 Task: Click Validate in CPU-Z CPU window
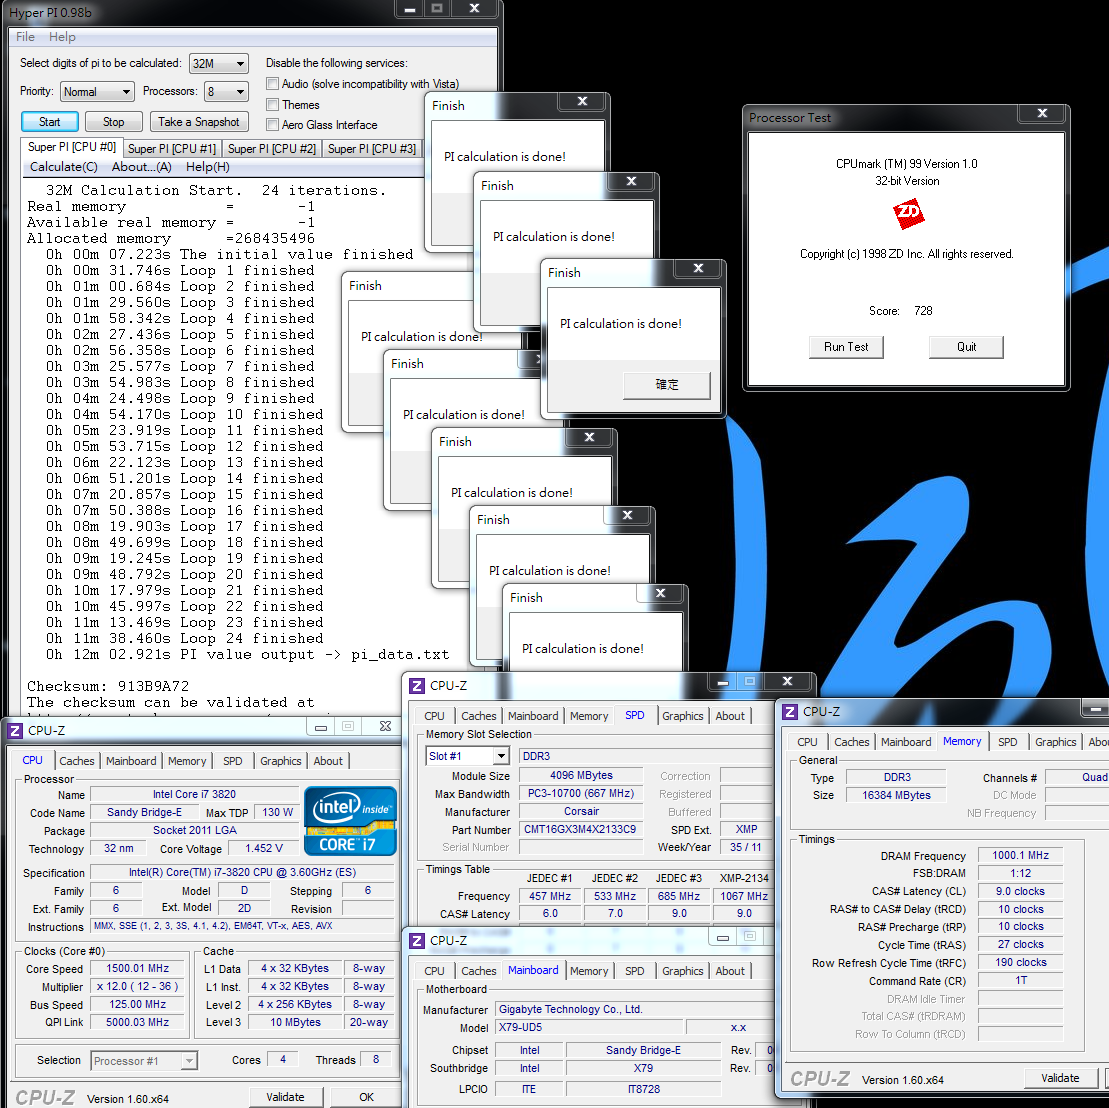click(285, 1097)
